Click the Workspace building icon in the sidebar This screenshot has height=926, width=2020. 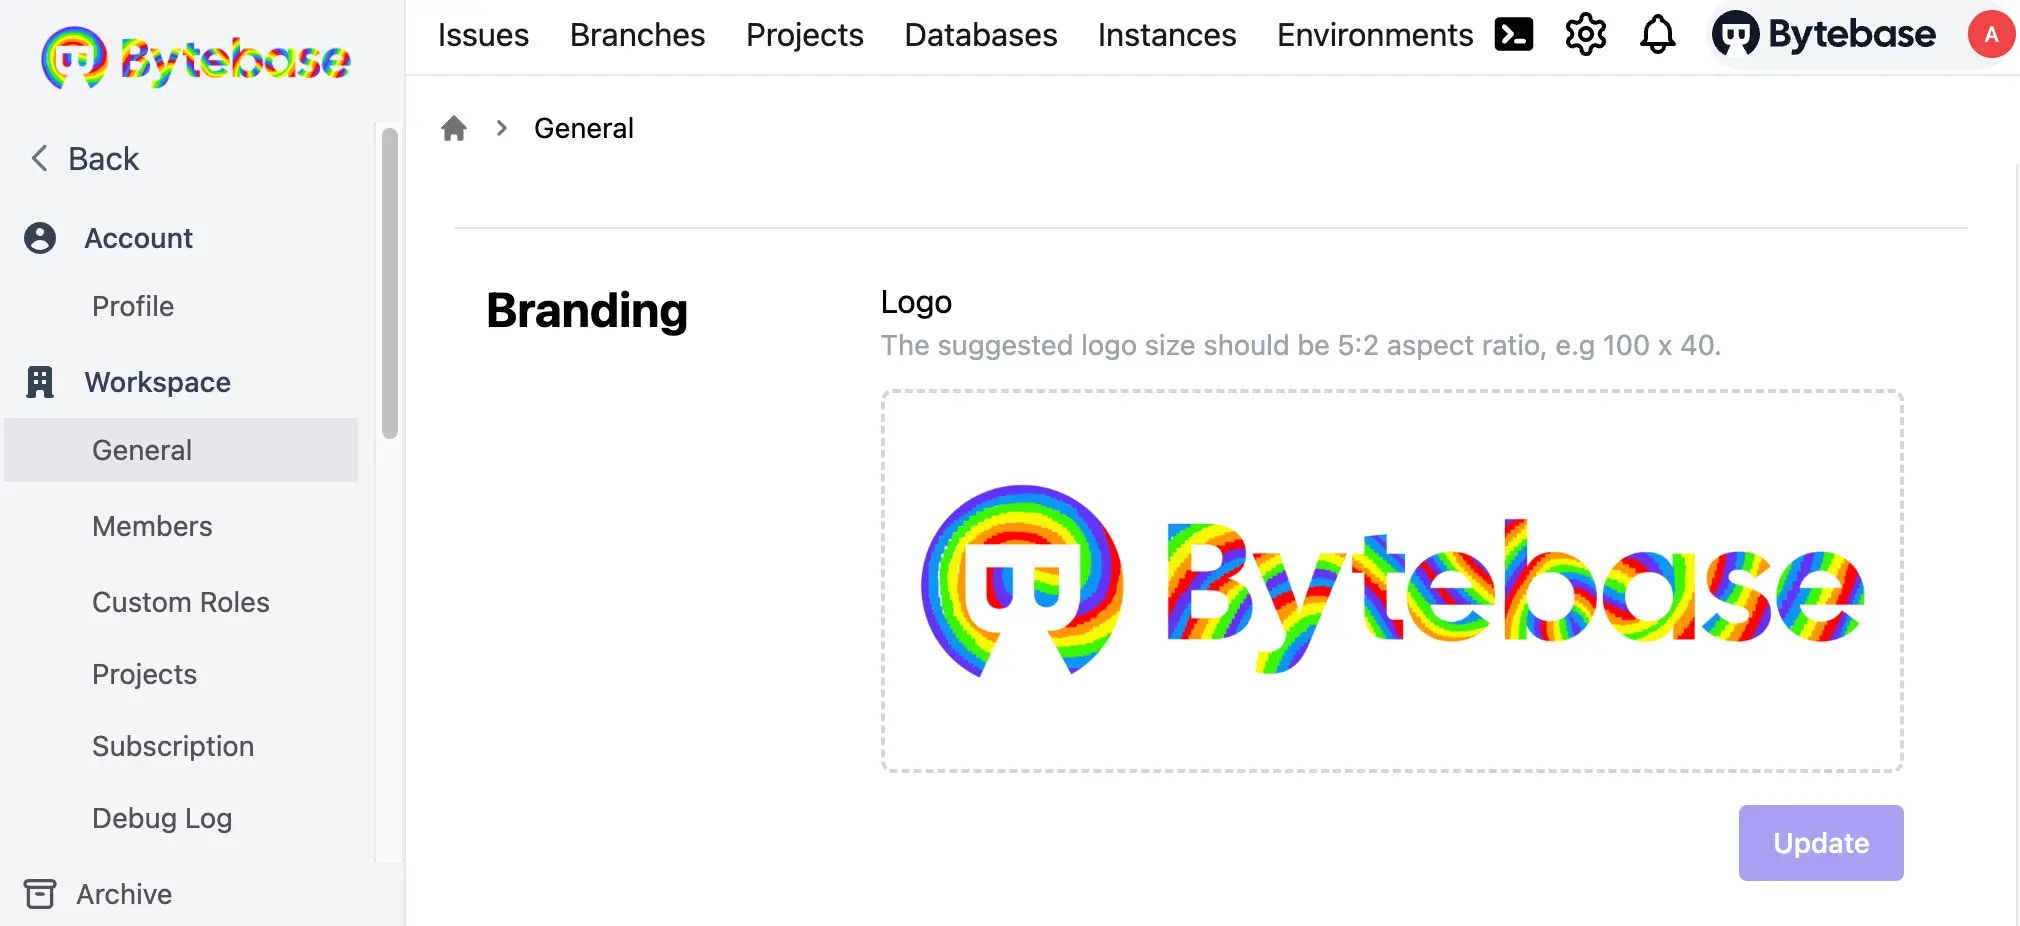point(38,382)
